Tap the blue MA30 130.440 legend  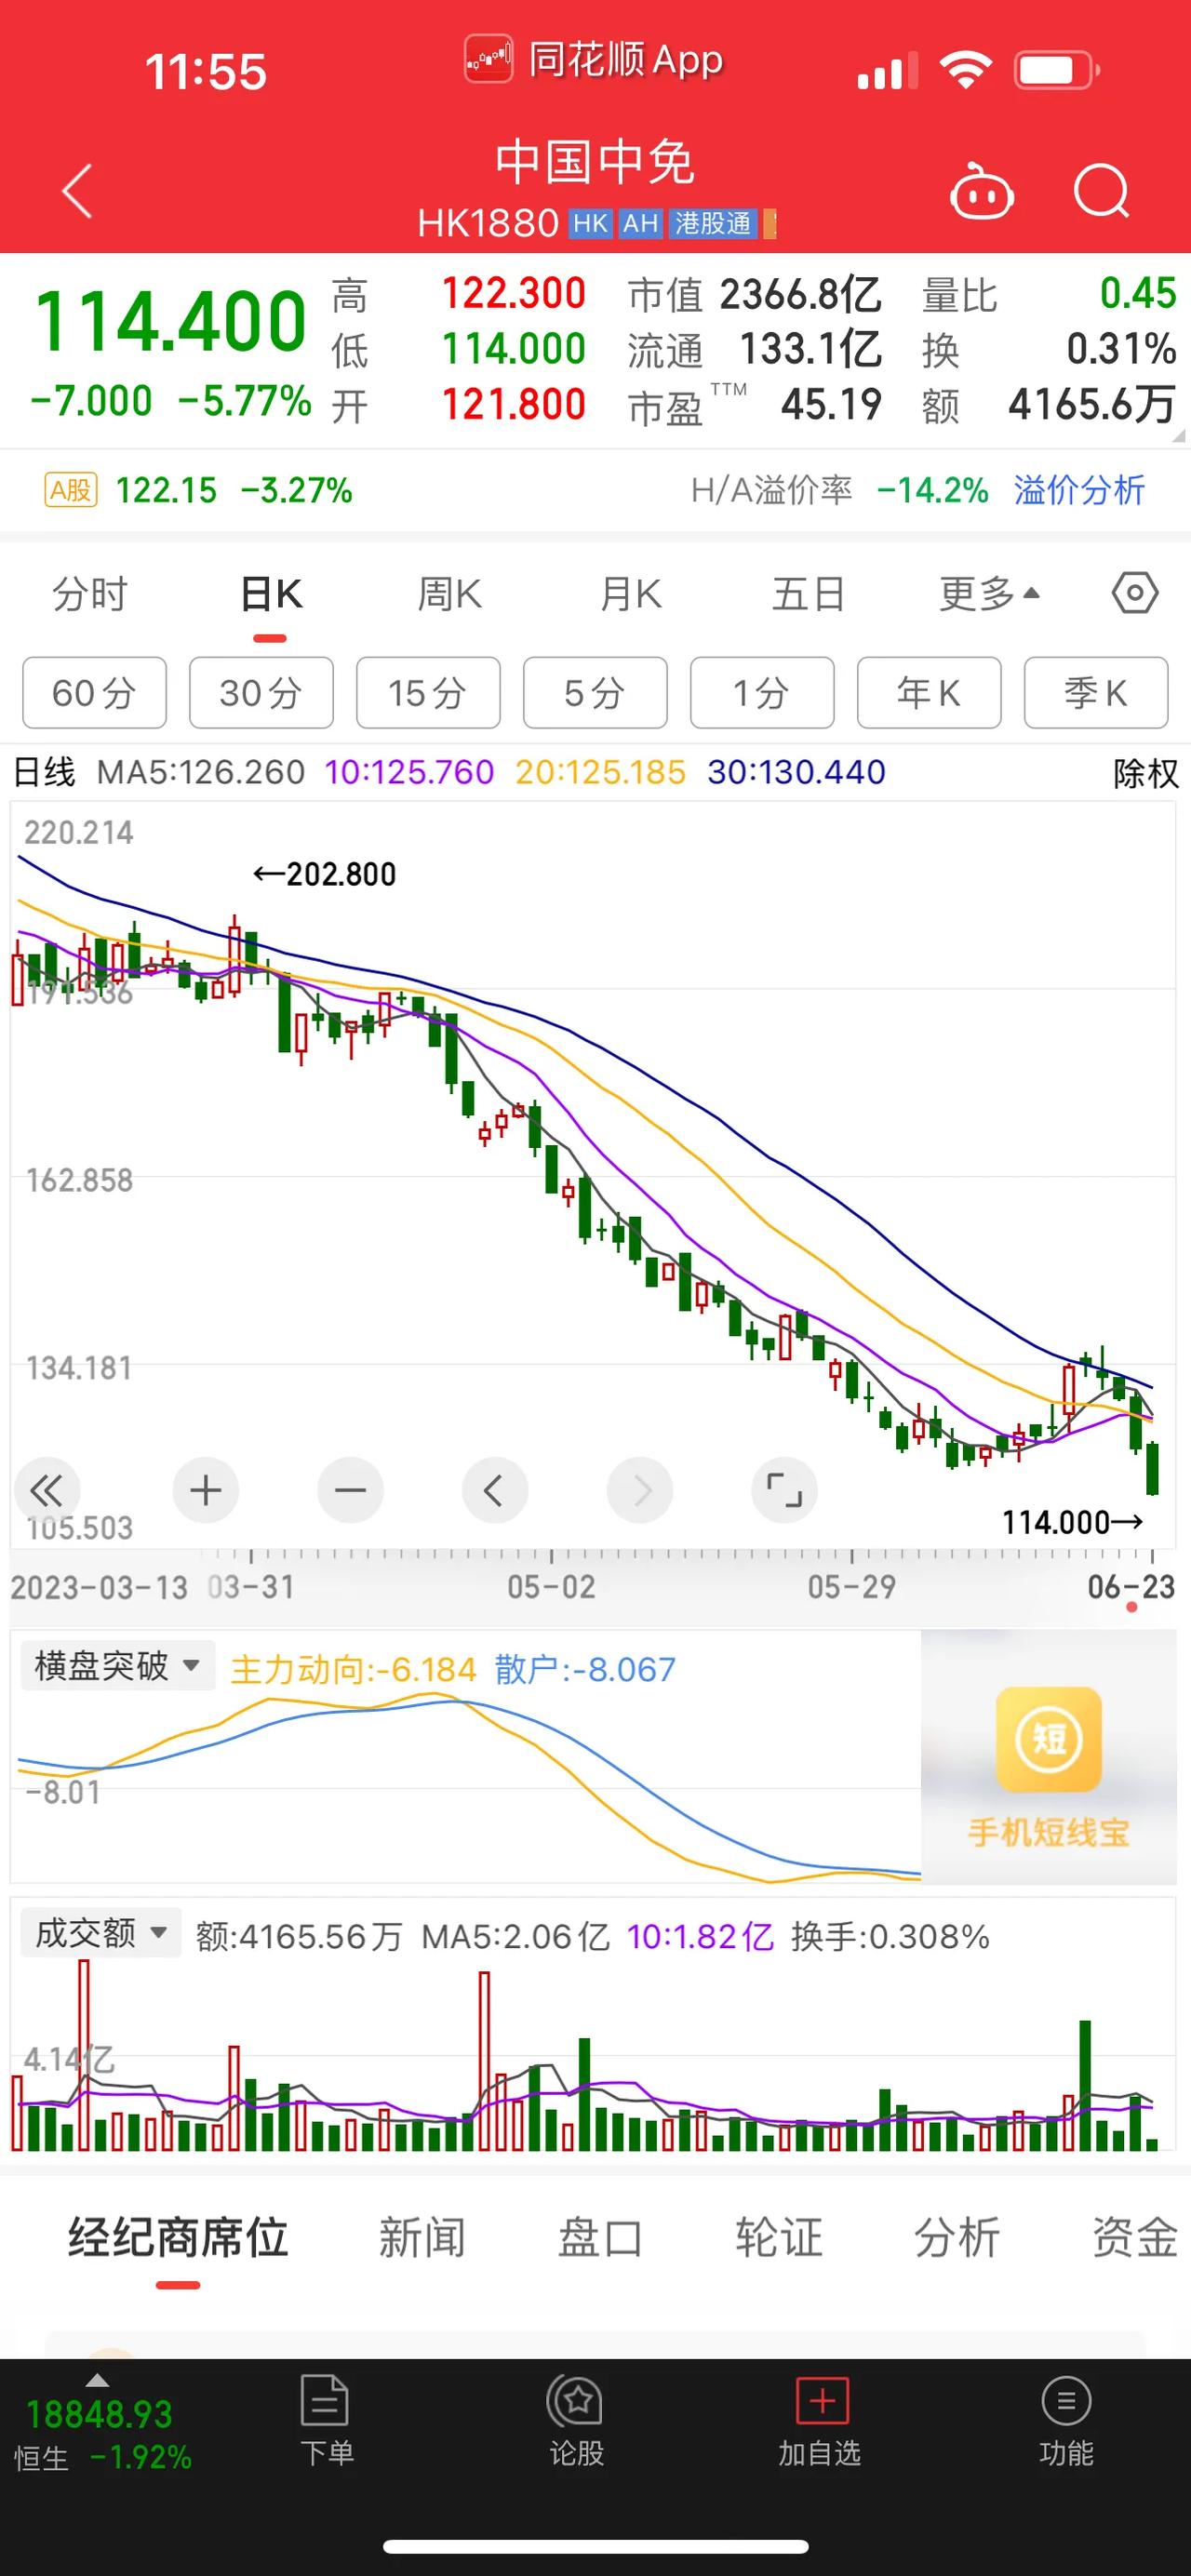(796, 772)
